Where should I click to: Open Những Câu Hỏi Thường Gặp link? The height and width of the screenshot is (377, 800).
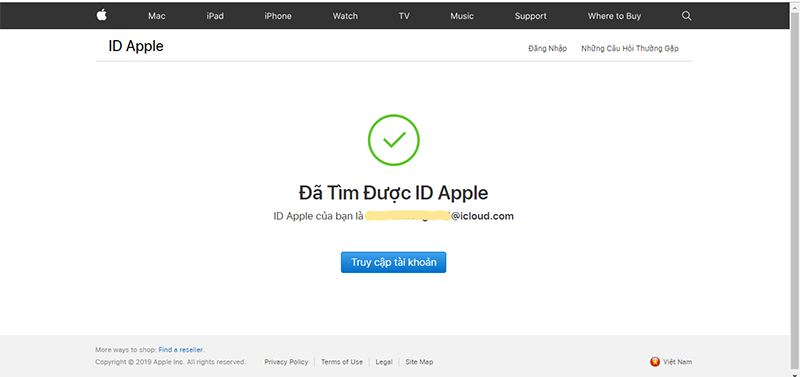click(x=630, y=48)
